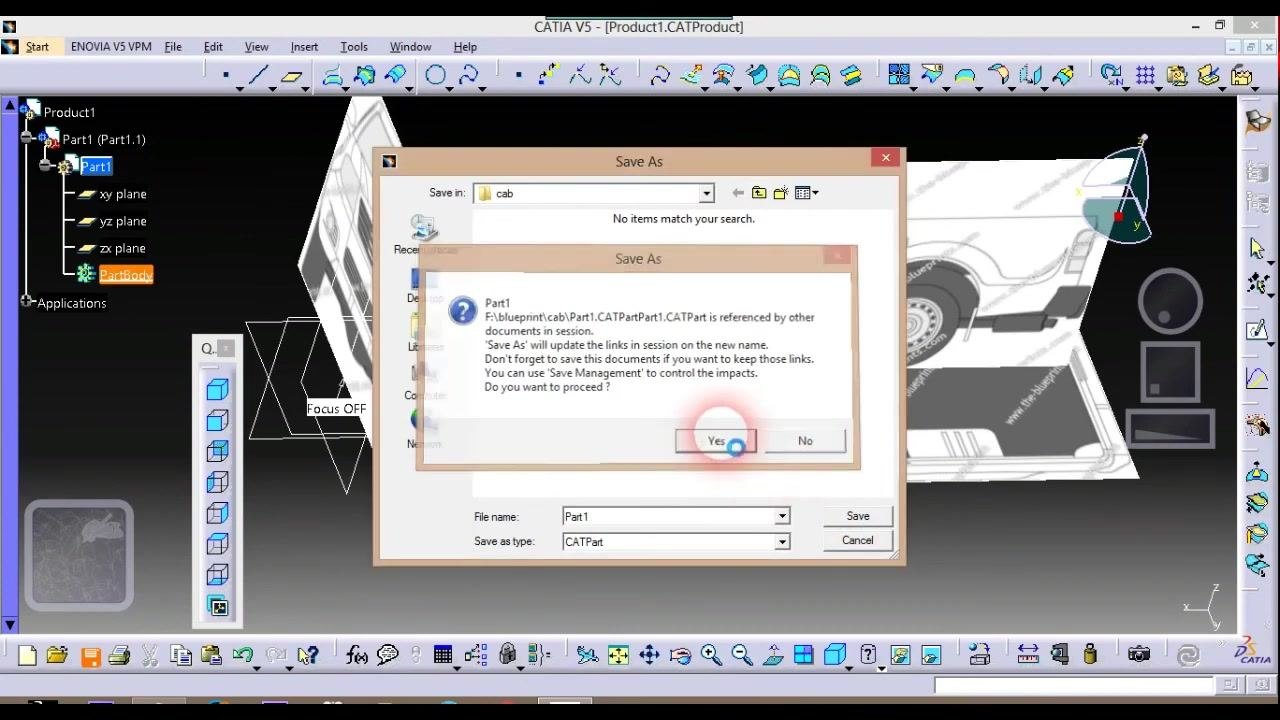Select the Circle tool in top toolbar

pos(435,76)
